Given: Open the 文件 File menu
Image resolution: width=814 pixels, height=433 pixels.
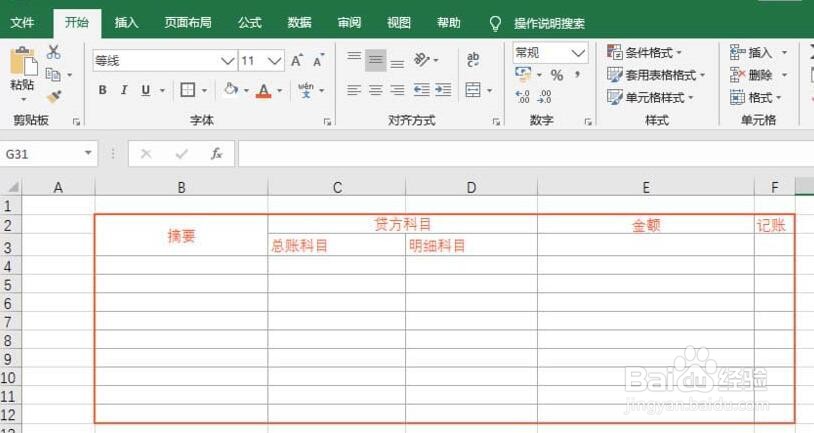Looking at the screenshot, I should pos(22,23).
